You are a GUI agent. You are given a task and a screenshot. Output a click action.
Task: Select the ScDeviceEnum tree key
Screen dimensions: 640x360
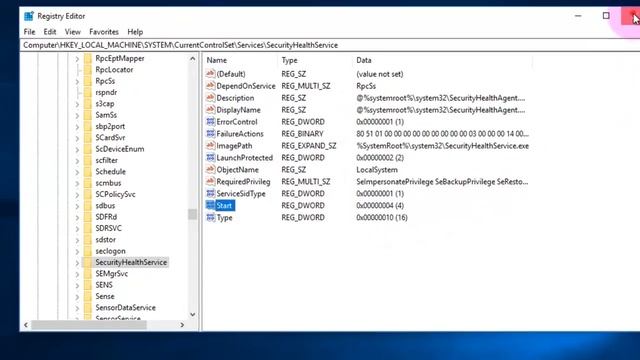click(x=120, y=149)
